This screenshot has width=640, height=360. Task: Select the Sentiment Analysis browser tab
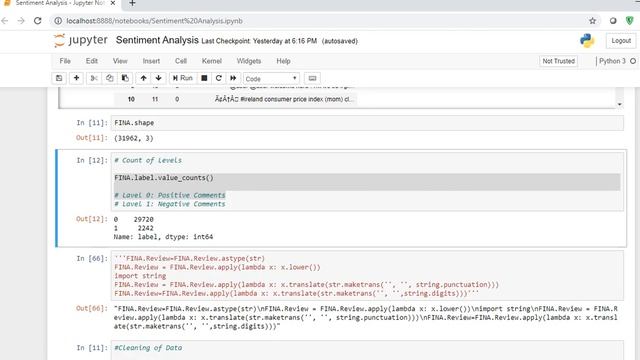click(59, 3)
